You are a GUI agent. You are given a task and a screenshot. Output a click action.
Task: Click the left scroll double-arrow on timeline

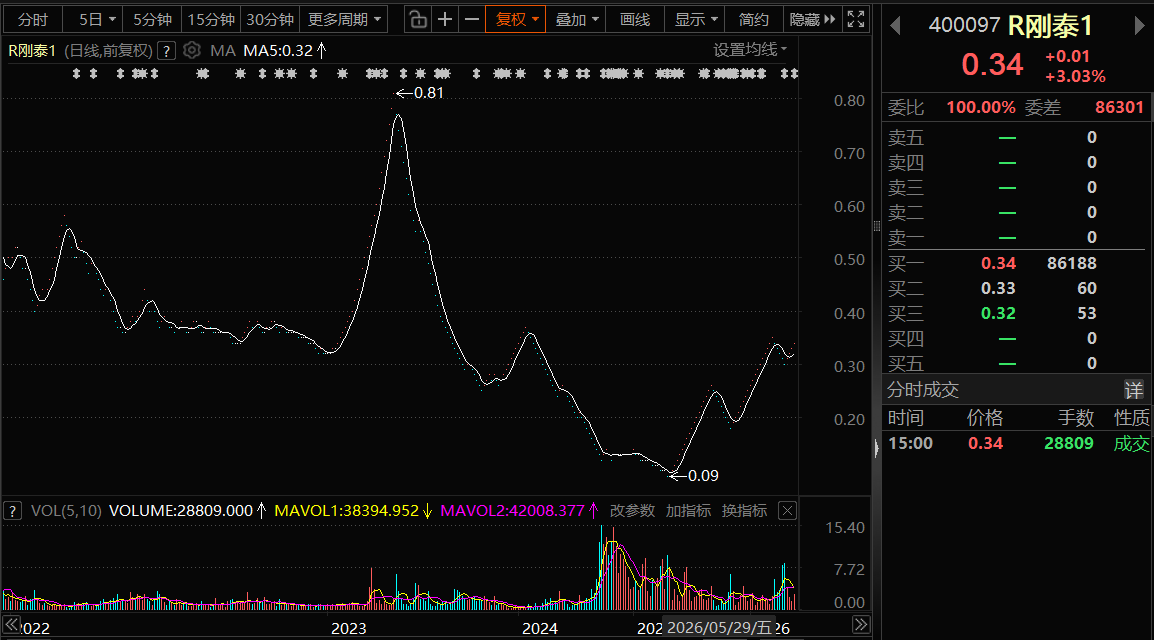[x=12, y=625]
